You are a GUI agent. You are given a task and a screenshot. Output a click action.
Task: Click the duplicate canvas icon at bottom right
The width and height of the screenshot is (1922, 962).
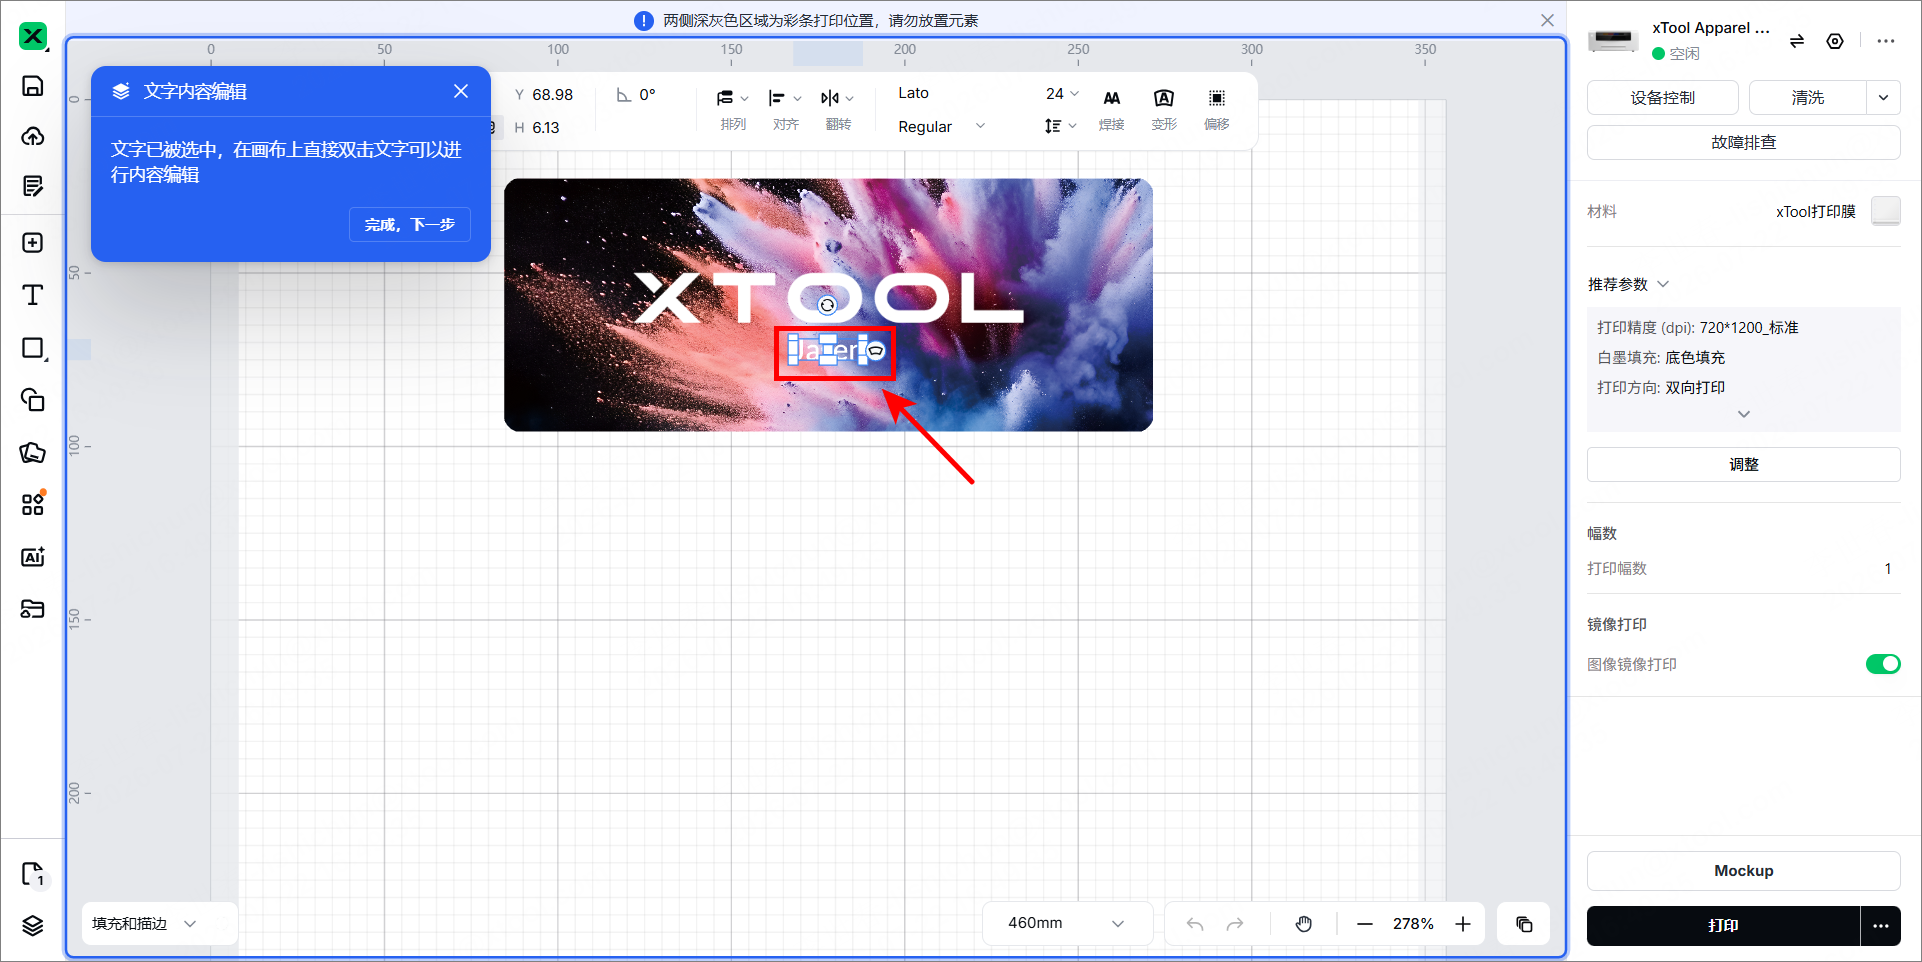pyautogui.click(x=1524, y=924)
